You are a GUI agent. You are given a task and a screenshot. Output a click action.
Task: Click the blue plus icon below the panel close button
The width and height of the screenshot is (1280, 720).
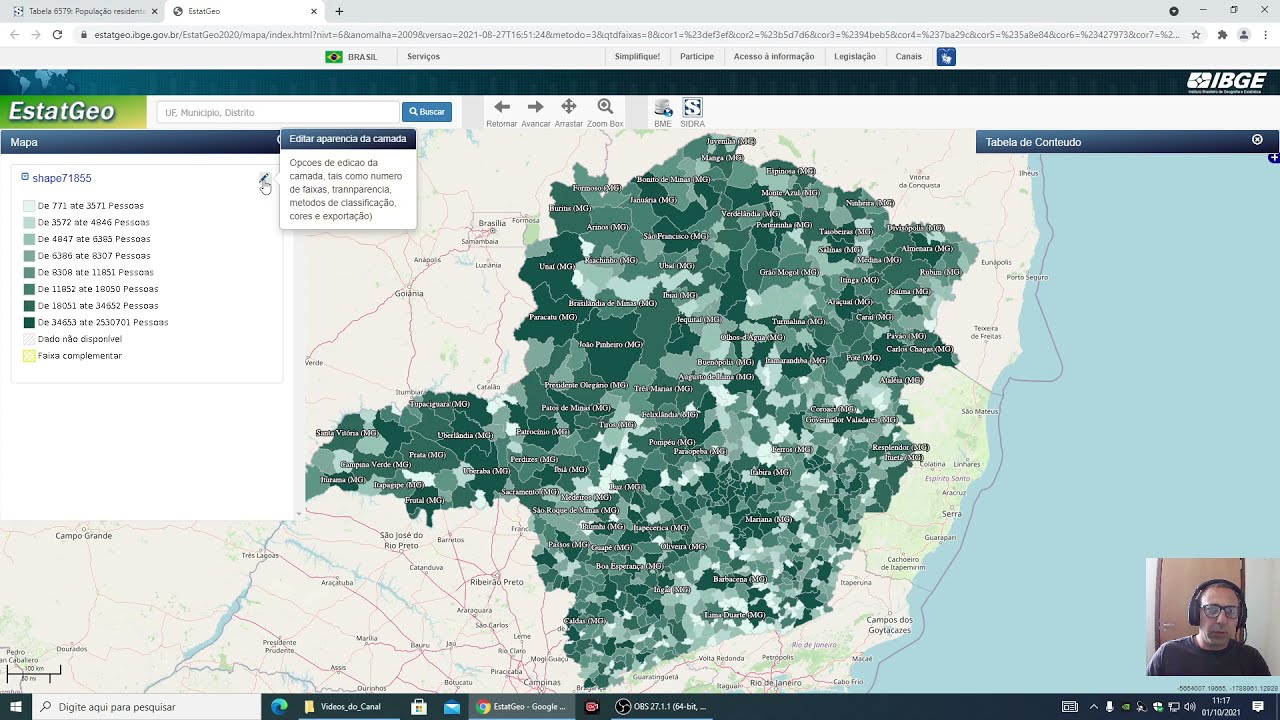point(1273,158)
